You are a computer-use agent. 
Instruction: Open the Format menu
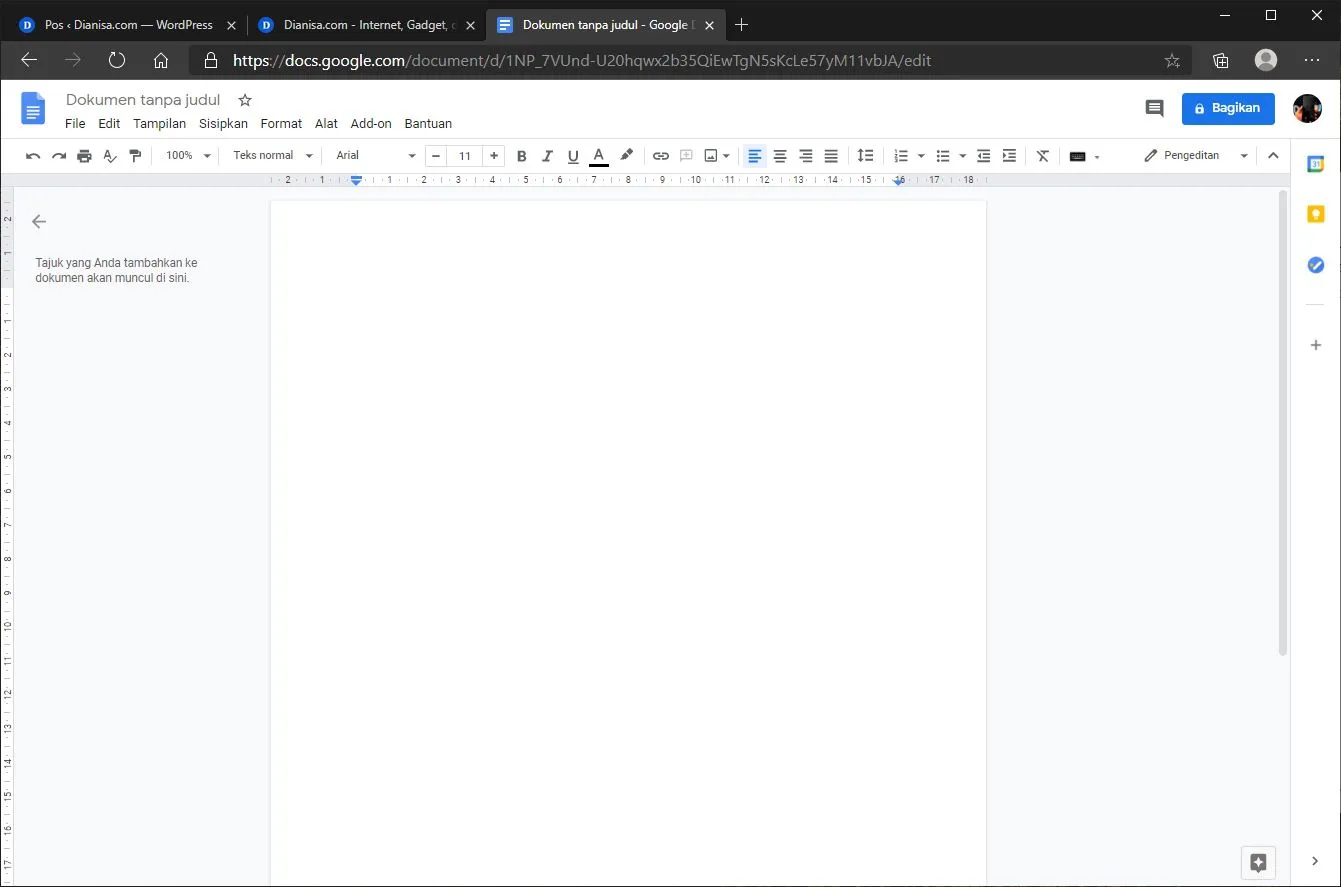(280, 123)
